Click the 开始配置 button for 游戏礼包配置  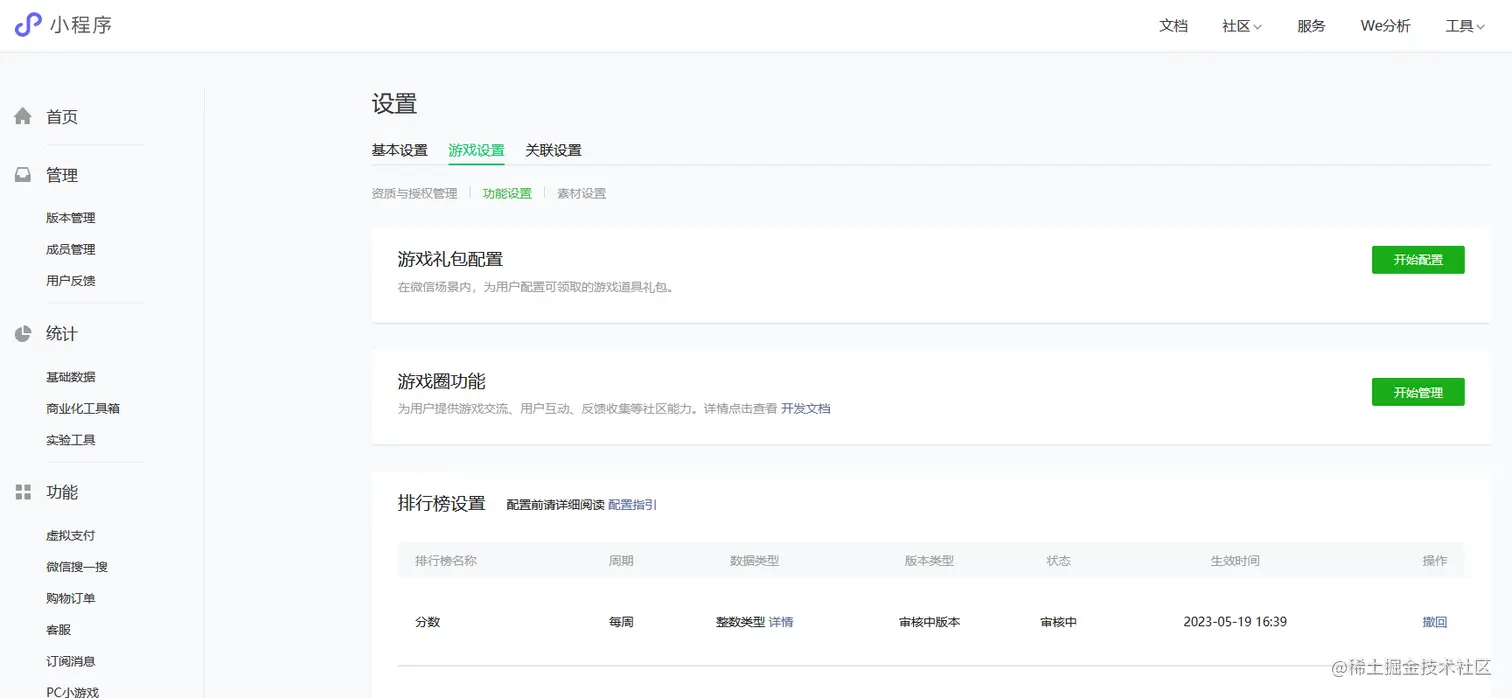(1418, 259)
